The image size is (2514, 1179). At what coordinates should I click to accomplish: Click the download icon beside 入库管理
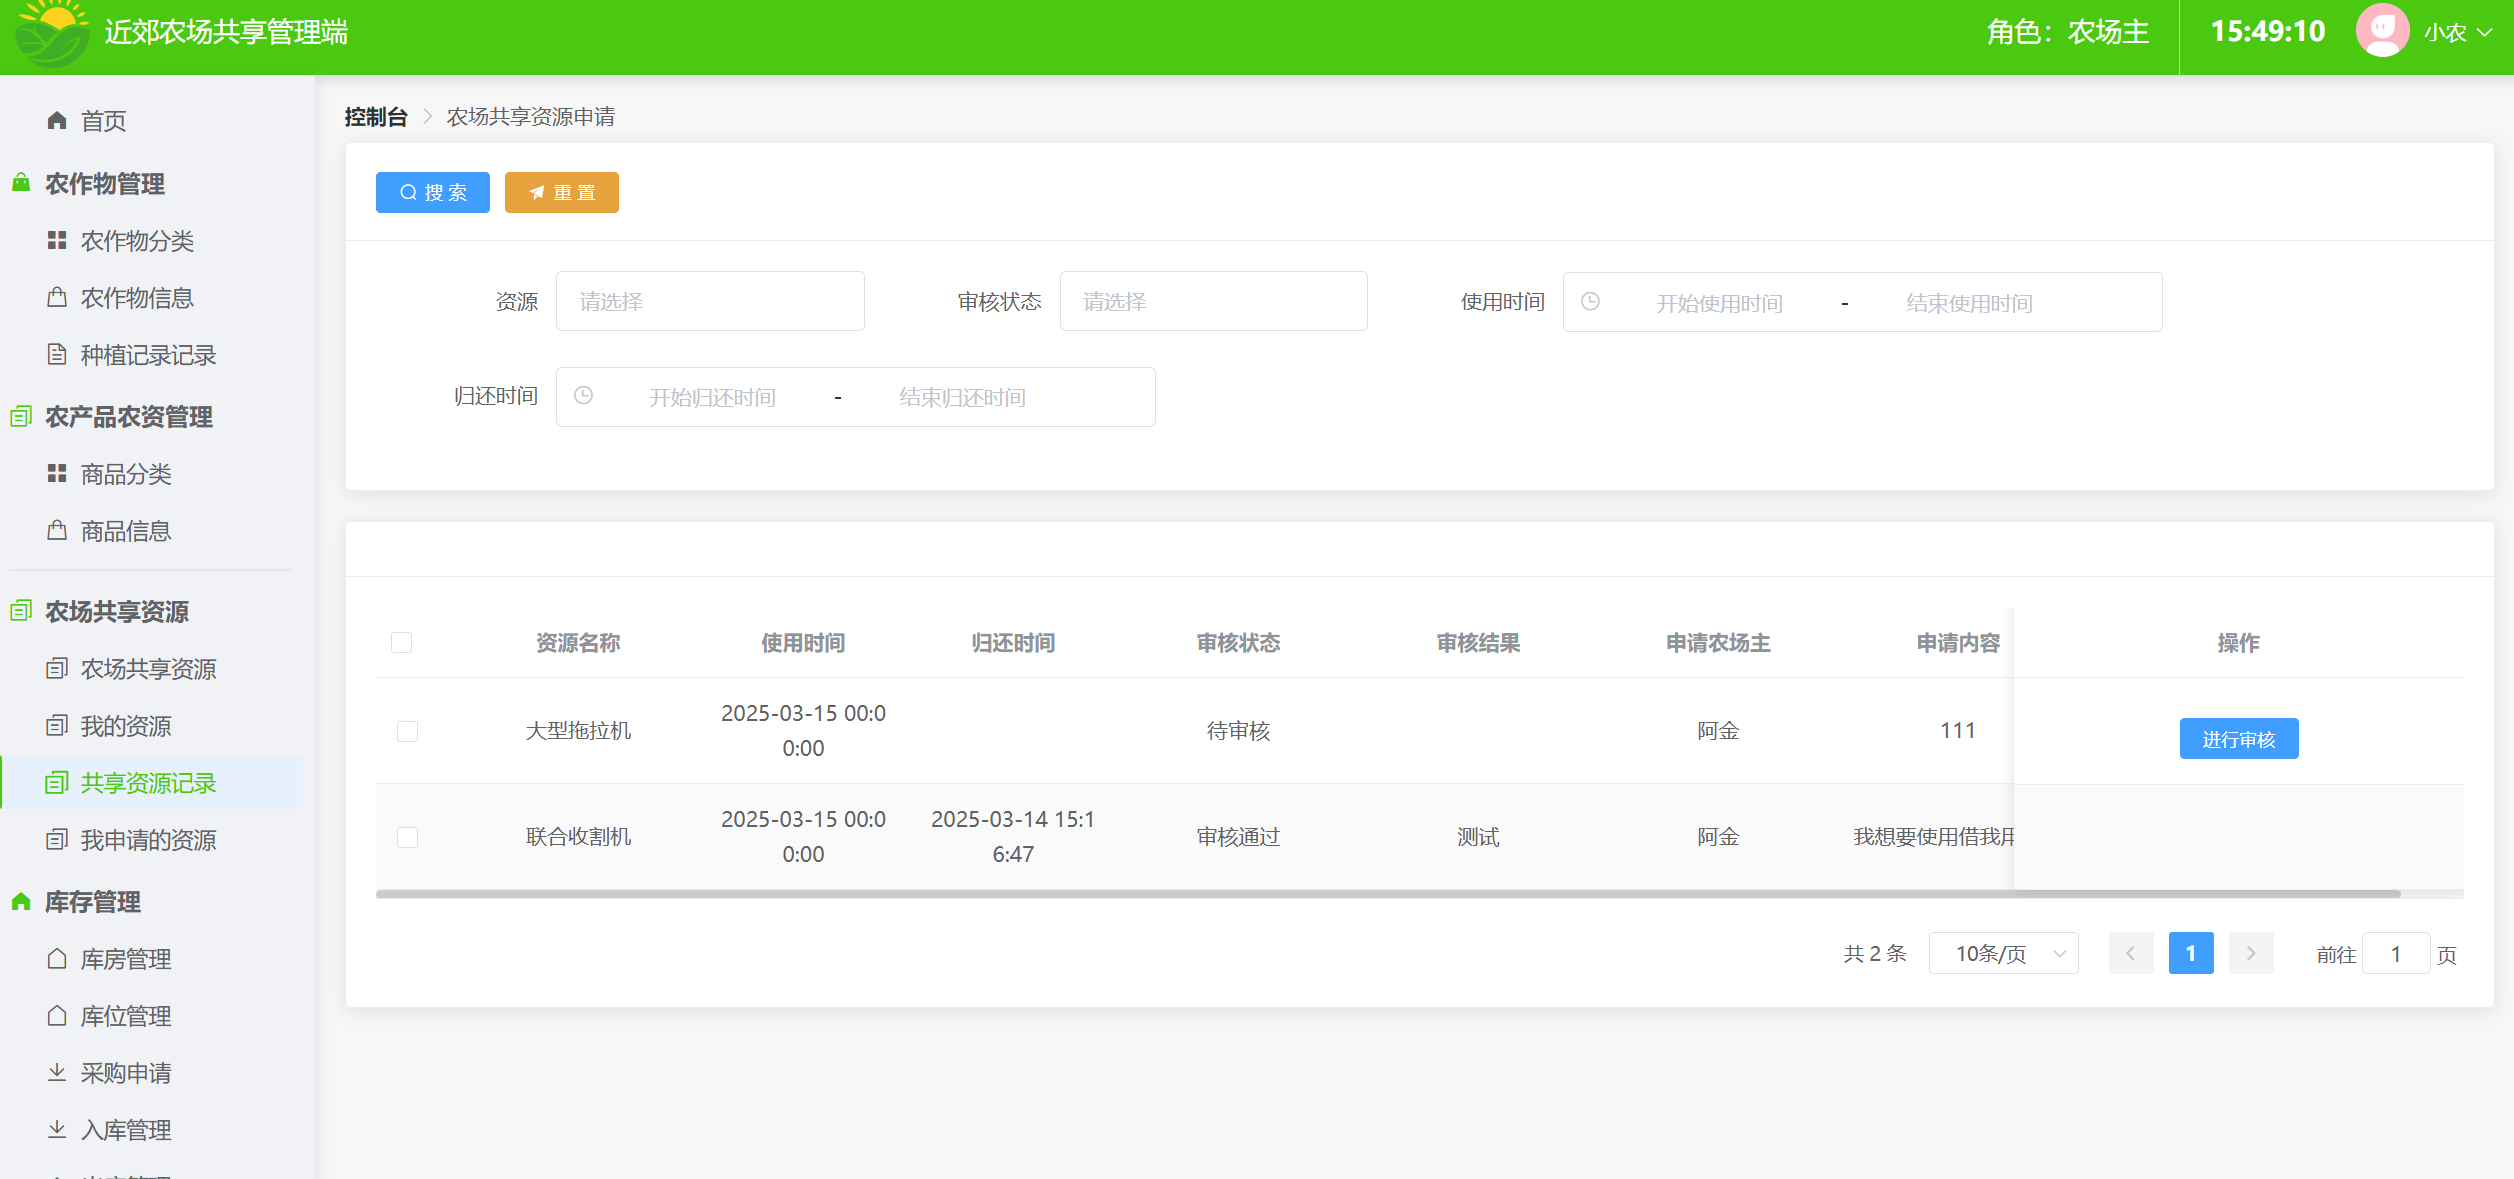(x=57, y=1129)
